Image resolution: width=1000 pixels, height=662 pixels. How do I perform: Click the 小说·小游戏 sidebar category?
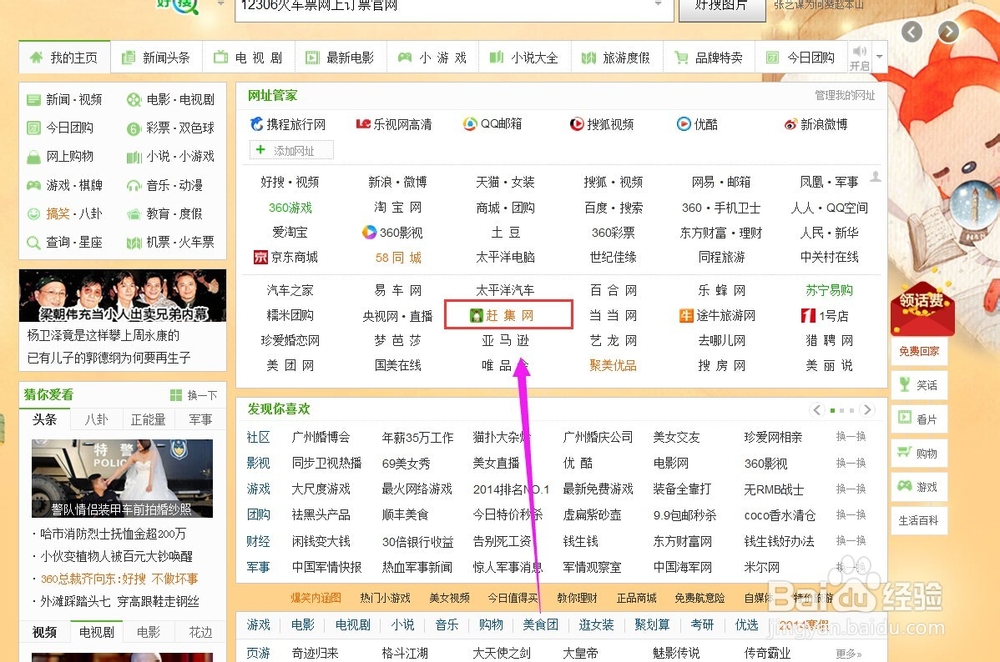tap(170, 156)
